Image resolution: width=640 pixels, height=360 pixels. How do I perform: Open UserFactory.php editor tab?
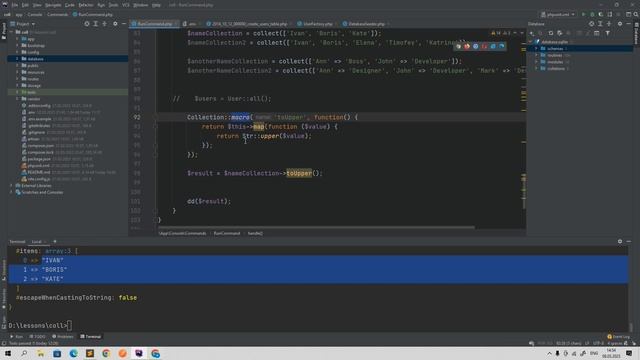pos(317,24)
